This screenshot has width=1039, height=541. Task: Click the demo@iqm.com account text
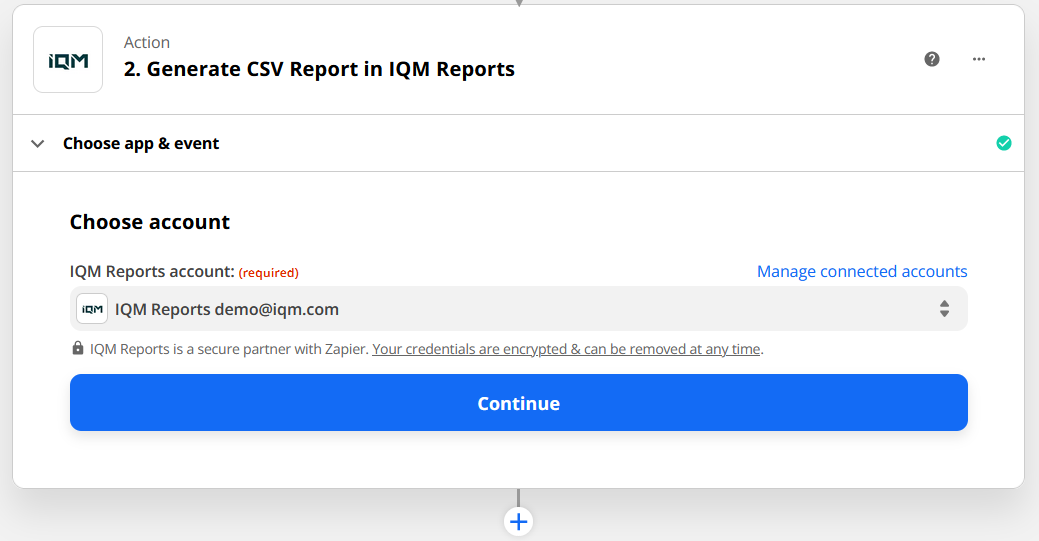click(x=276, y=309)
